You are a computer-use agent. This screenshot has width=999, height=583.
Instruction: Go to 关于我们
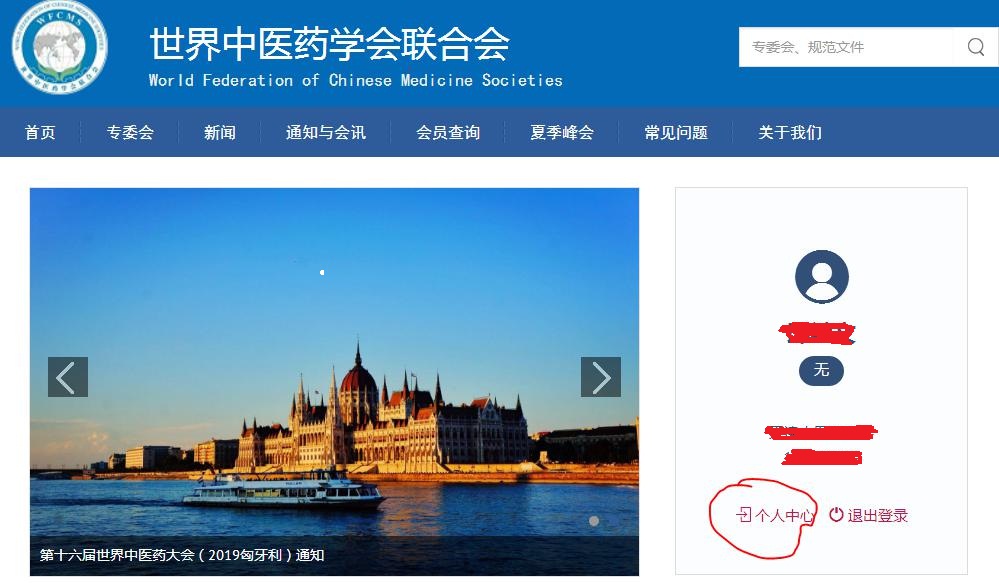pyautogui.click(x=790, y=133)
